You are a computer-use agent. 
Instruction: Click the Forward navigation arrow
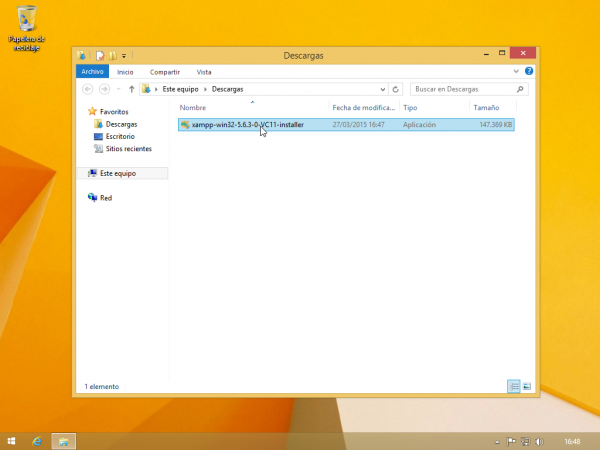click(x=104, y=89)
